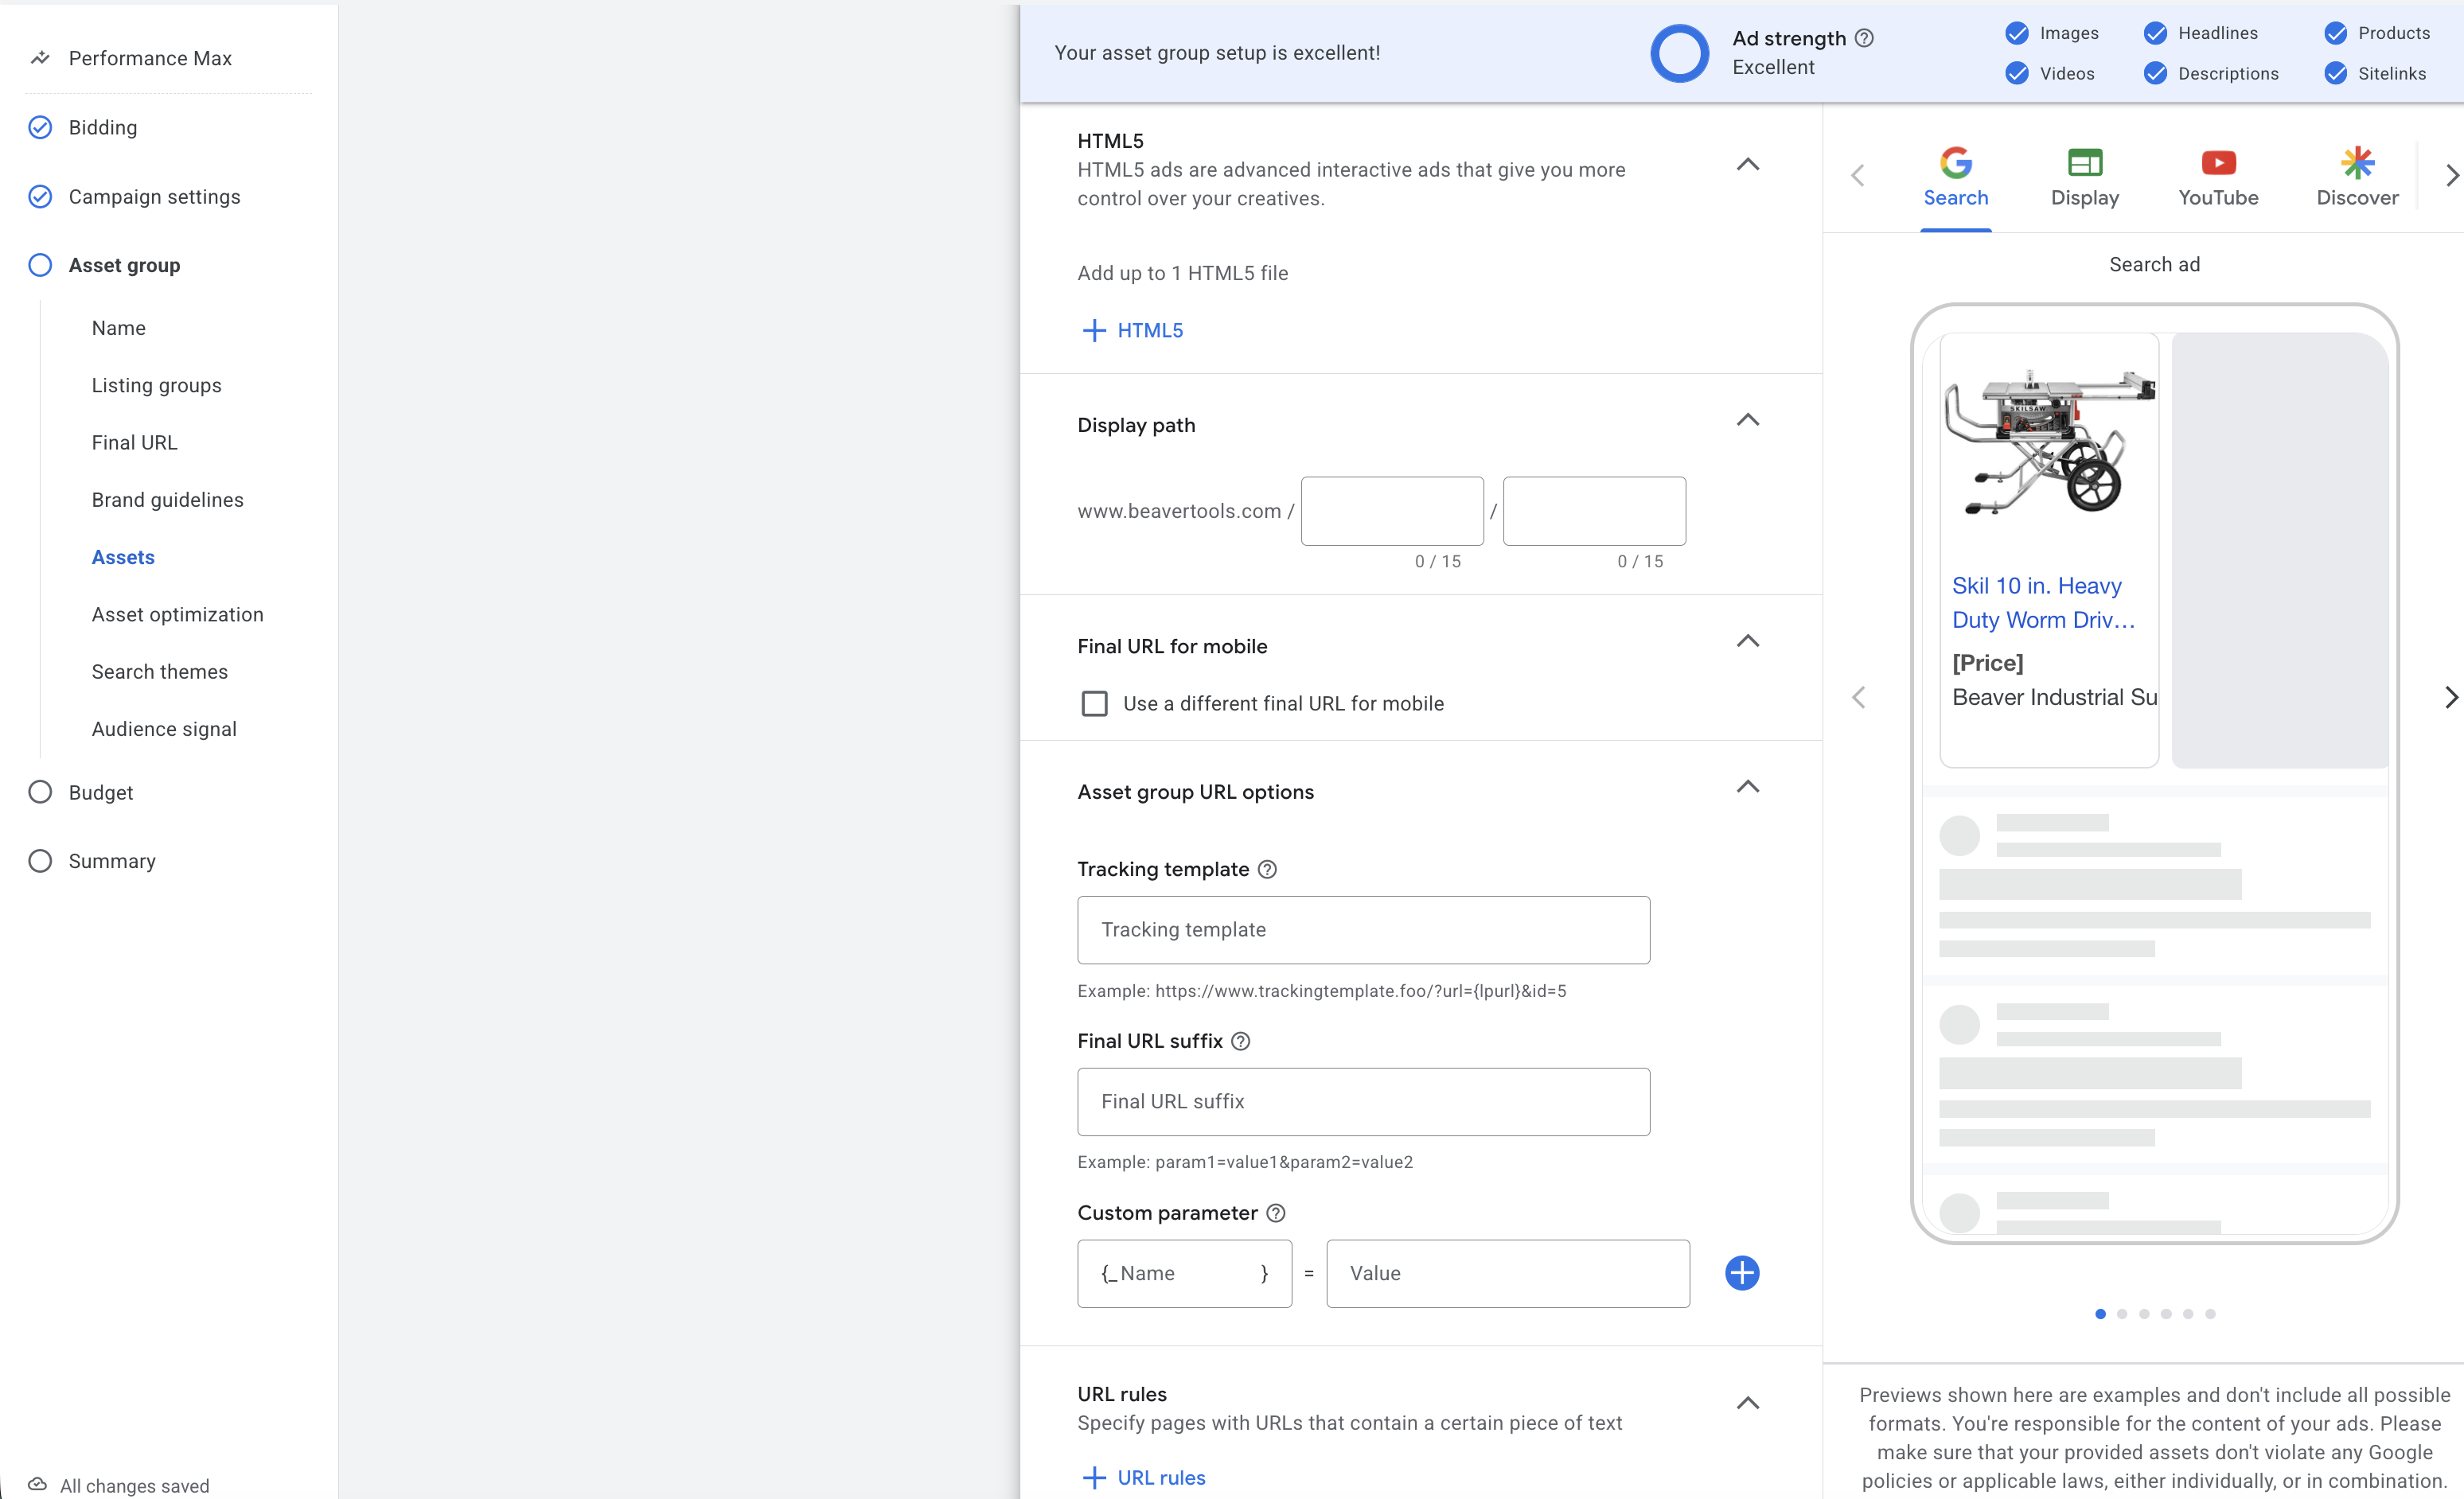The image size is (2464, 1499).
Task: Jump to Brand guidelines section
Action: click(x=168, y=499)
